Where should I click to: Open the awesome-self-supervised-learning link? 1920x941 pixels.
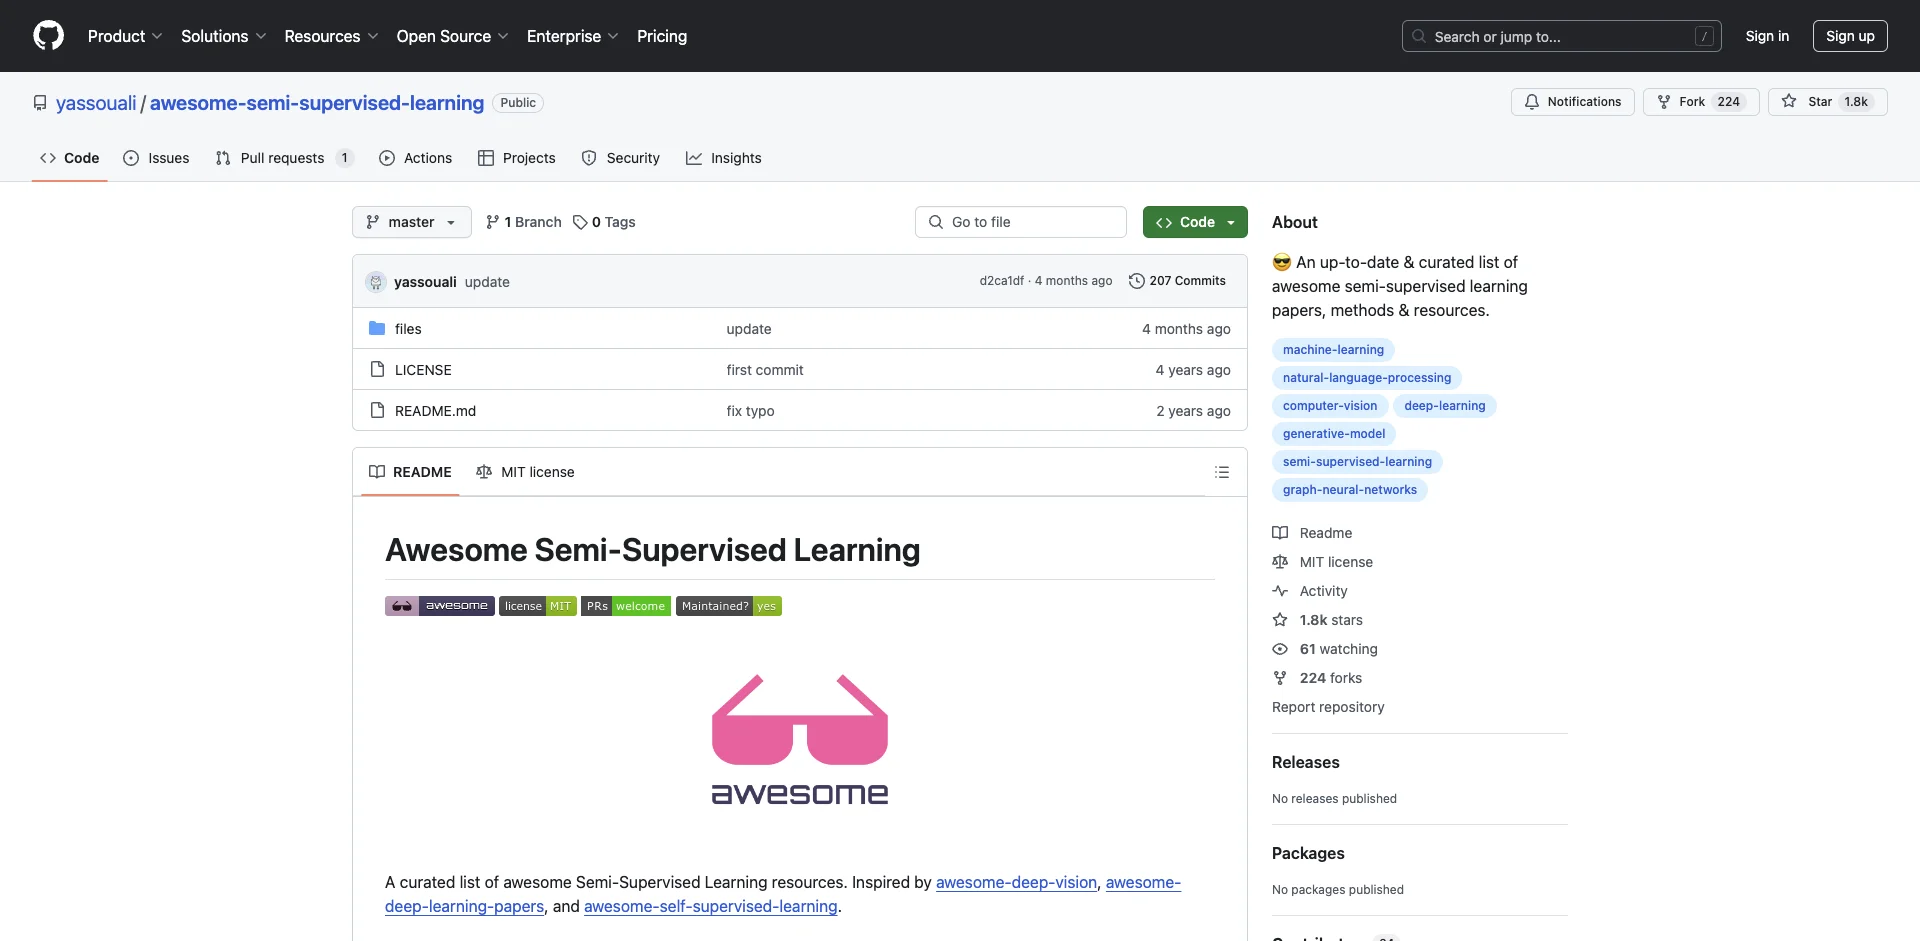tap(711, 906)
